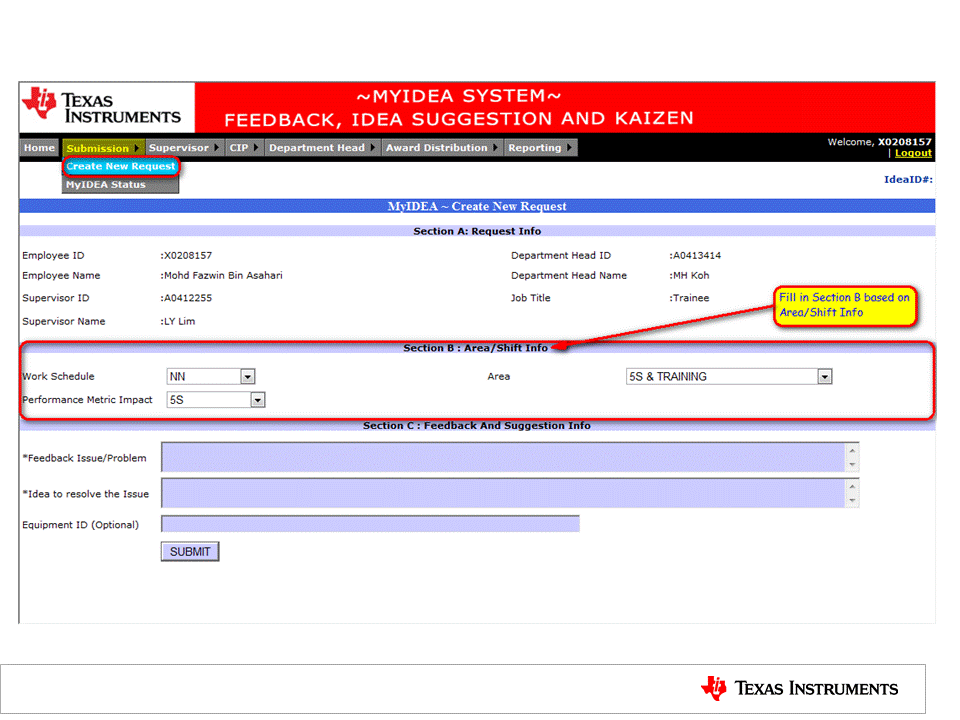Open the Reporting menu

tap(540, 148)
